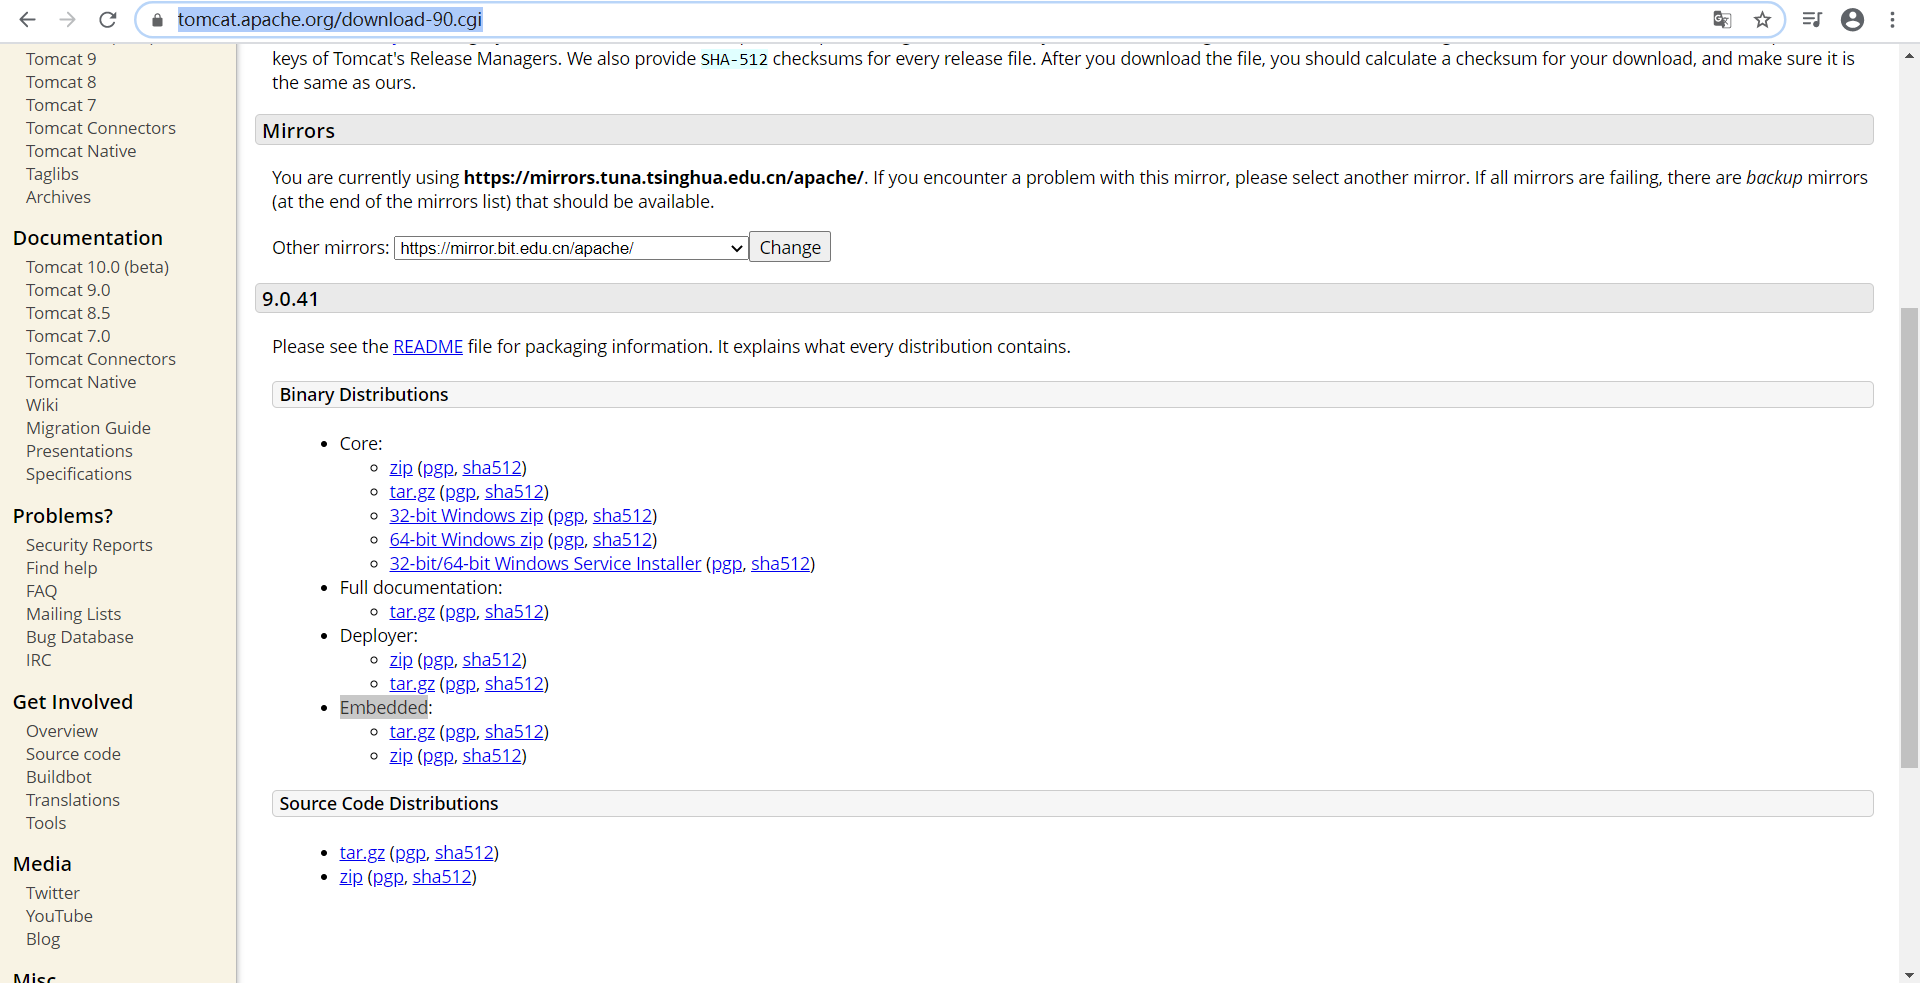Image resolution: width=1920 pixels, height=983 pixels.
Task: Open Mailing Lists link
Action: coord(73,614)
